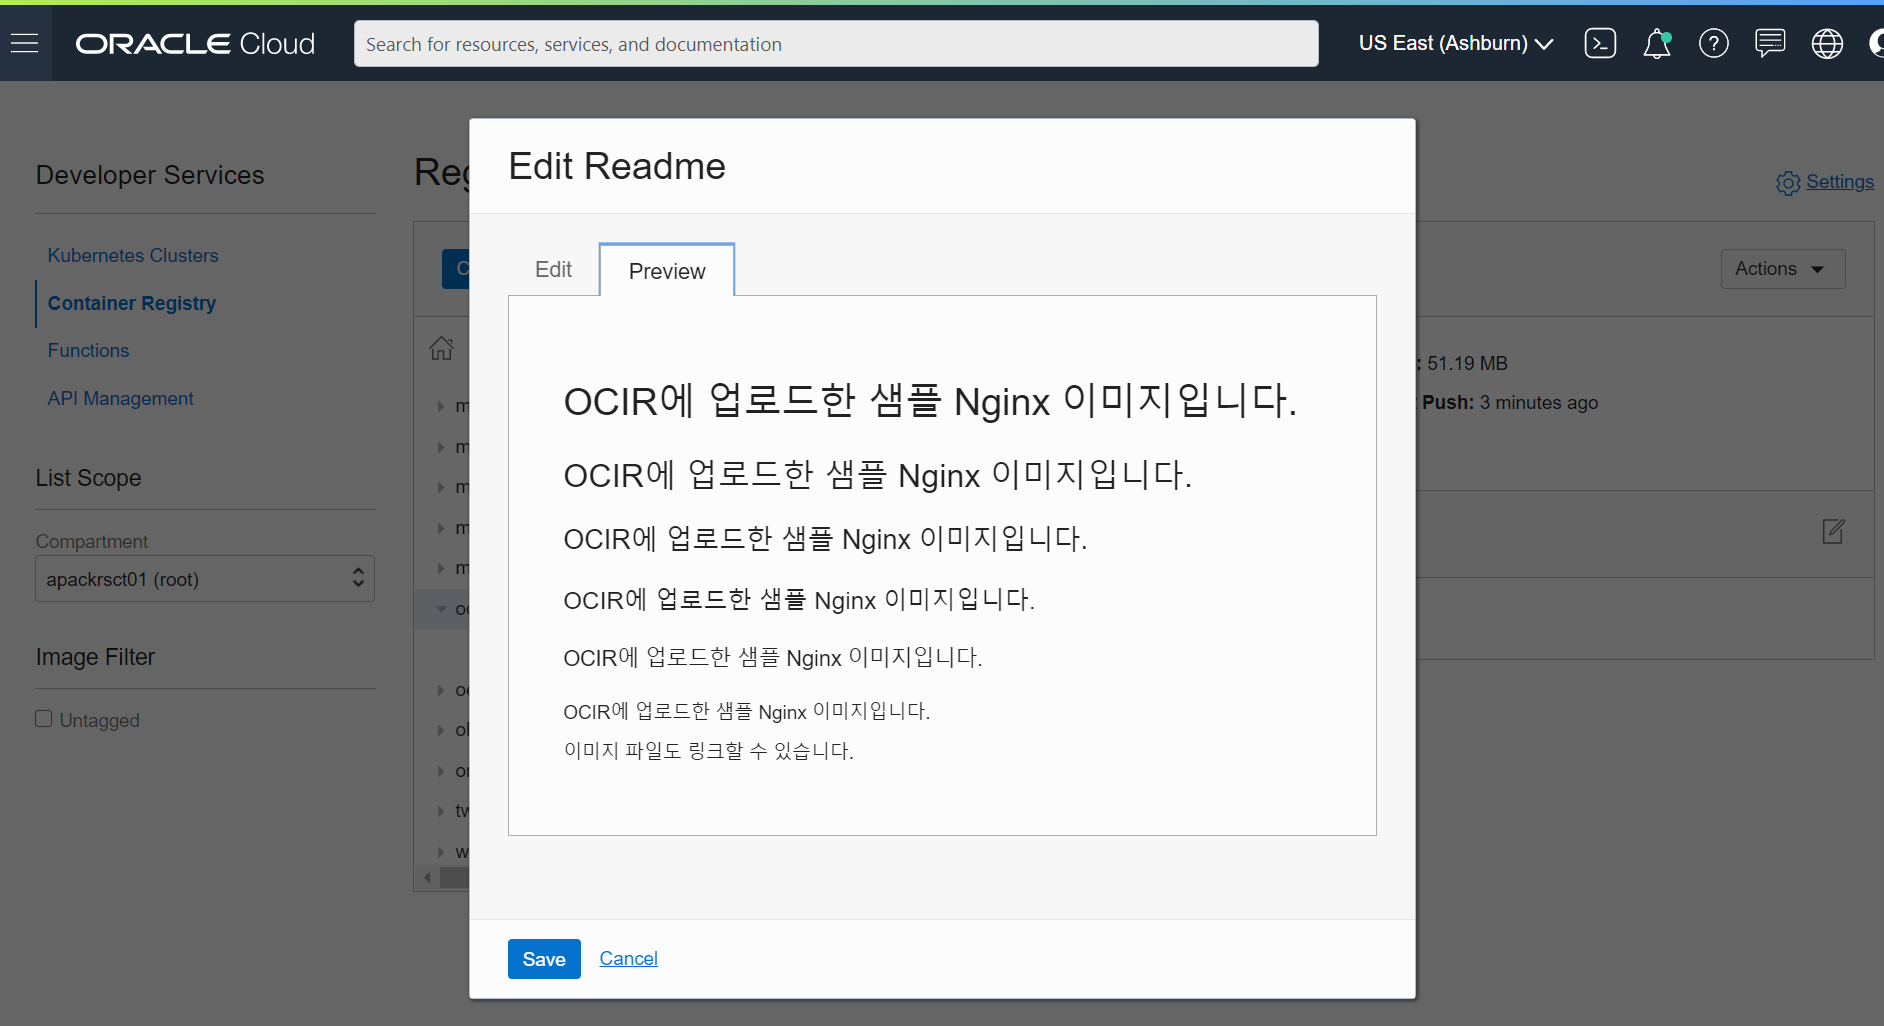The height and width of the screenshot is (1026, 1884).
Task: Switch to the Preview tab
Action: click(x=667, y=271)
